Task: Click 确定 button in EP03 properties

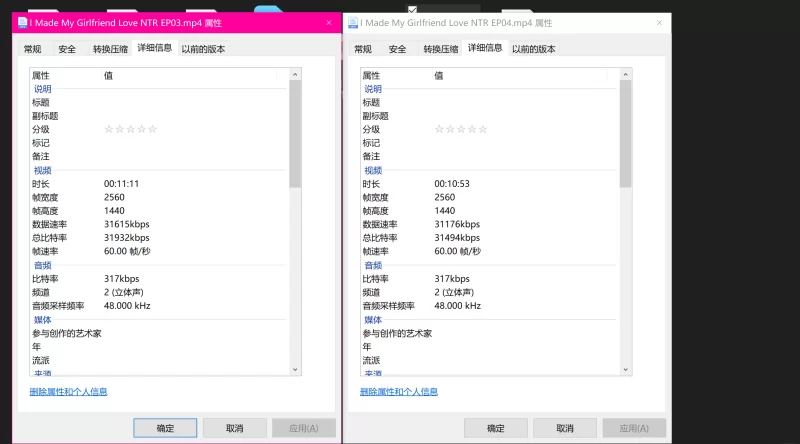Action: (165, 428)
